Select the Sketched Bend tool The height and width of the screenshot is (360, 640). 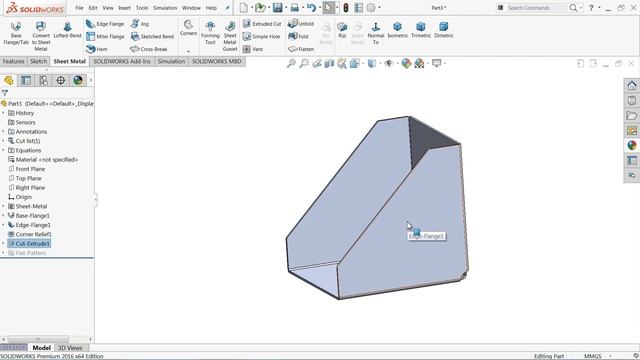[152, 36]
